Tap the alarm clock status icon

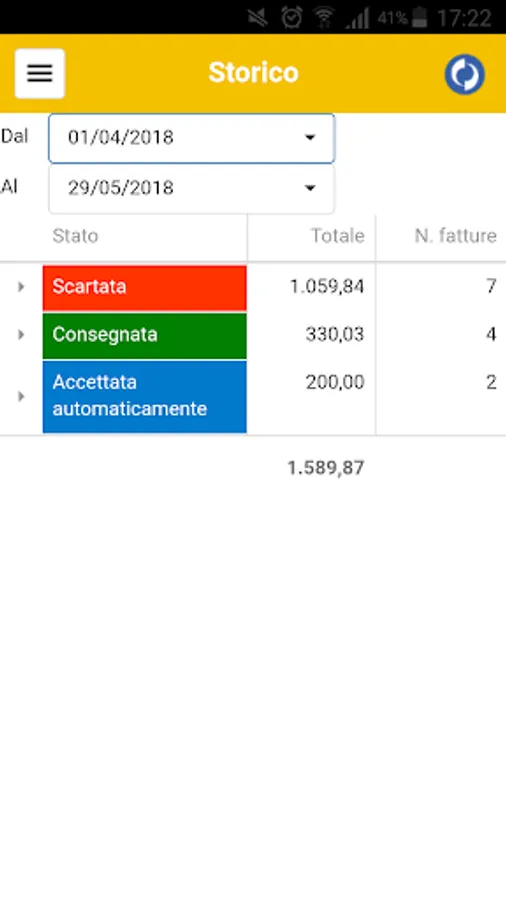click(291, 17)
